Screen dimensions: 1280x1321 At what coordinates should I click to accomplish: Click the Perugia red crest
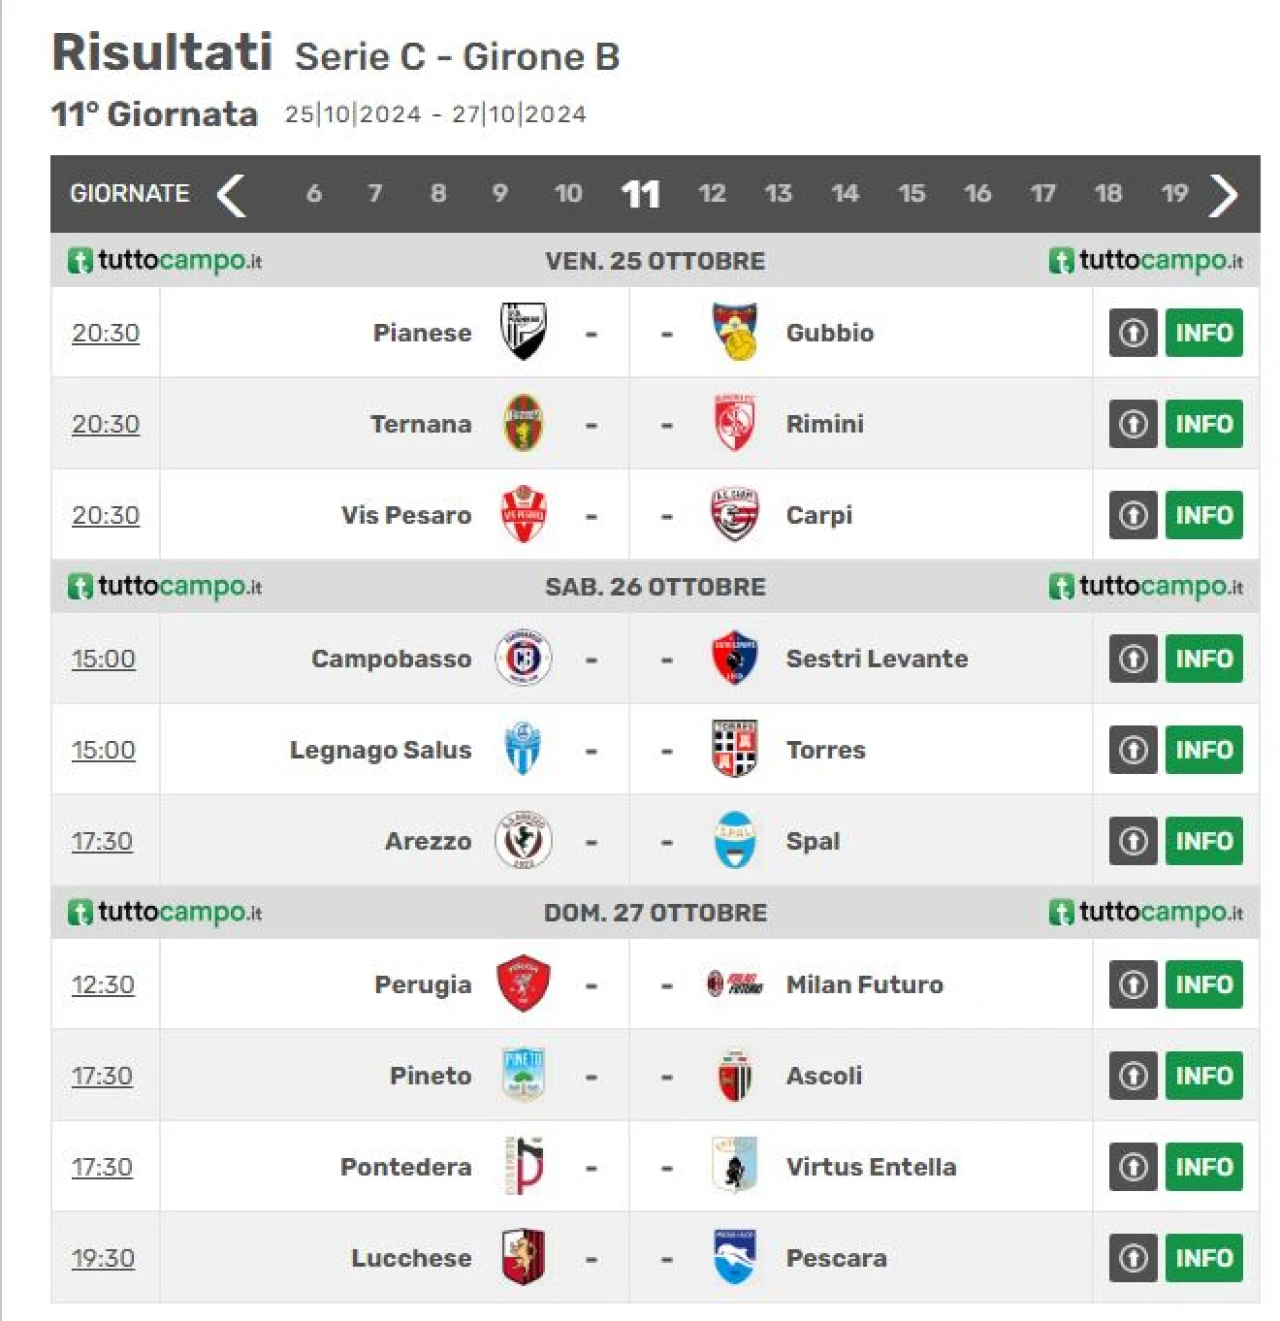(523, 983)
